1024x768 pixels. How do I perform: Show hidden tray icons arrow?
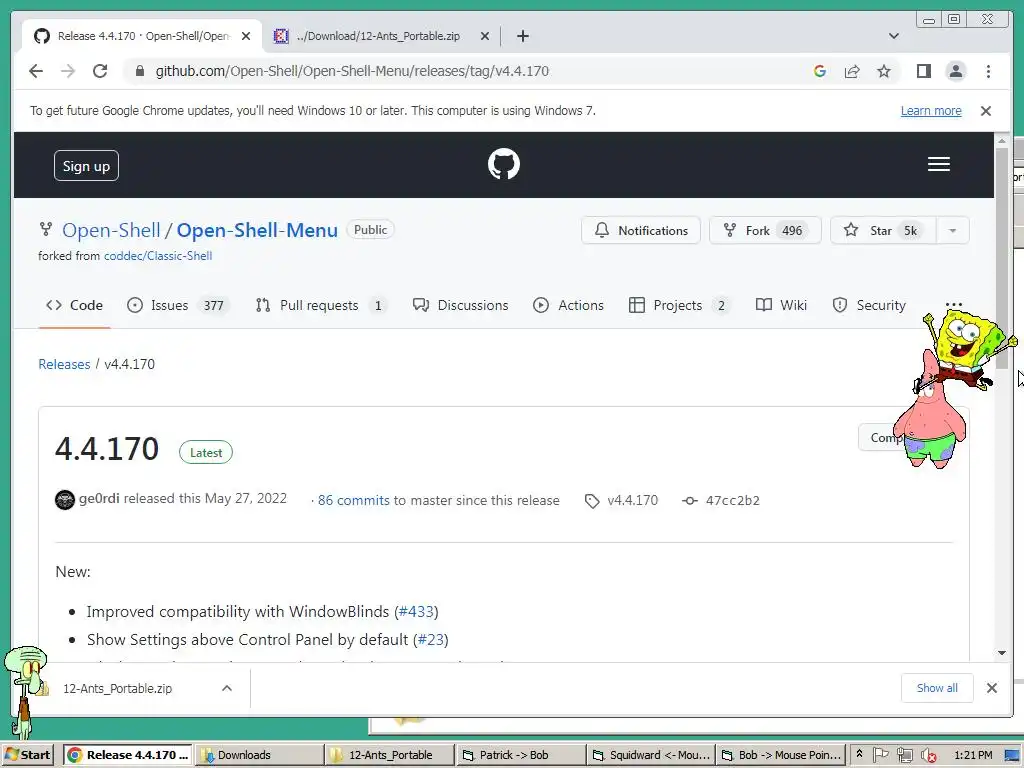pos(859,754)
